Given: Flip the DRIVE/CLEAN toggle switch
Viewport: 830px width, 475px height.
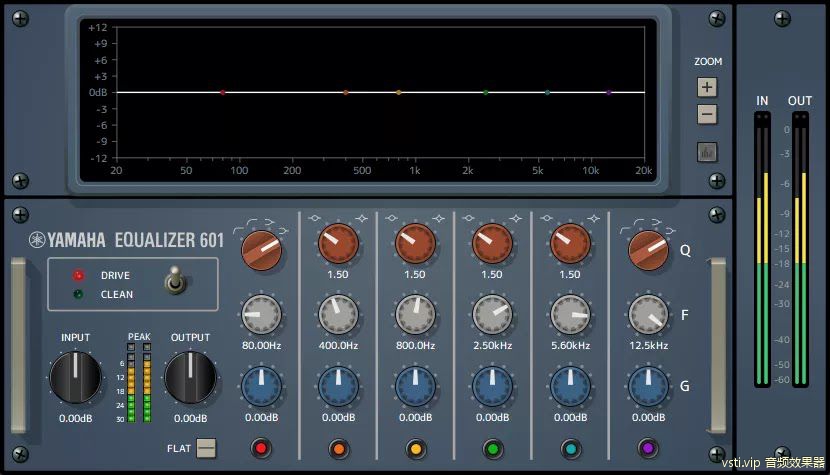Looking at the screenshot, I should [x=175, y=280].
